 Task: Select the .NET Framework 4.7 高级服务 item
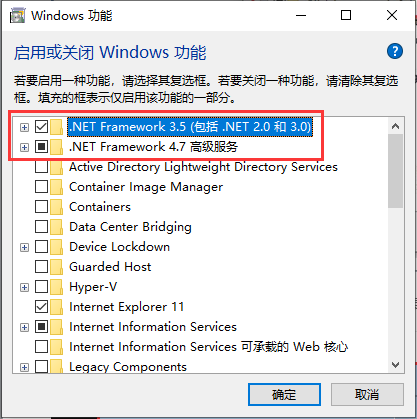click(x=153, y=147)
